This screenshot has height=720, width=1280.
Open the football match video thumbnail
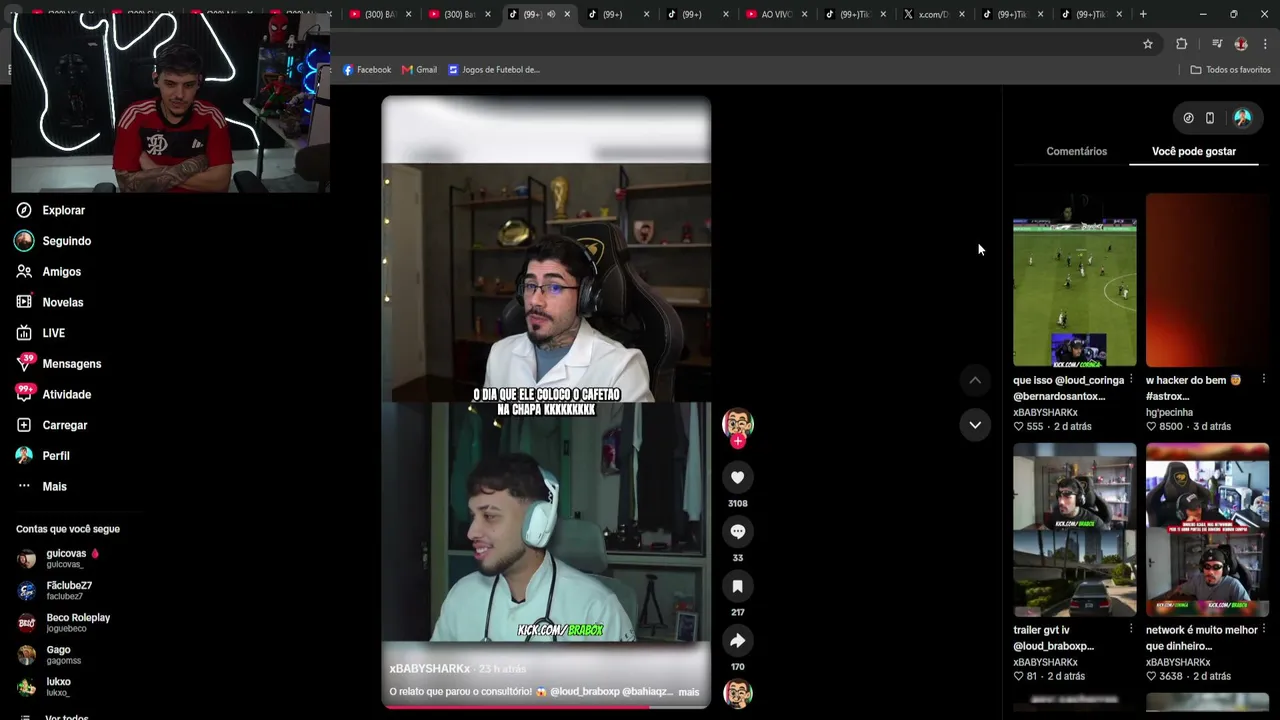(x=1074, y=280)
